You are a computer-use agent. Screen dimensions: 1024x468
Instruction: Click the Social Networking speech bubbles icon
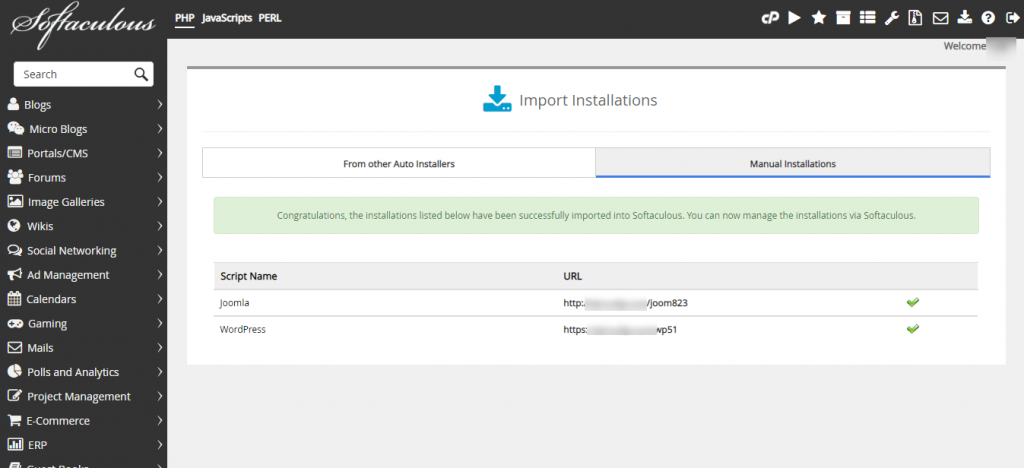pos(15,250)
